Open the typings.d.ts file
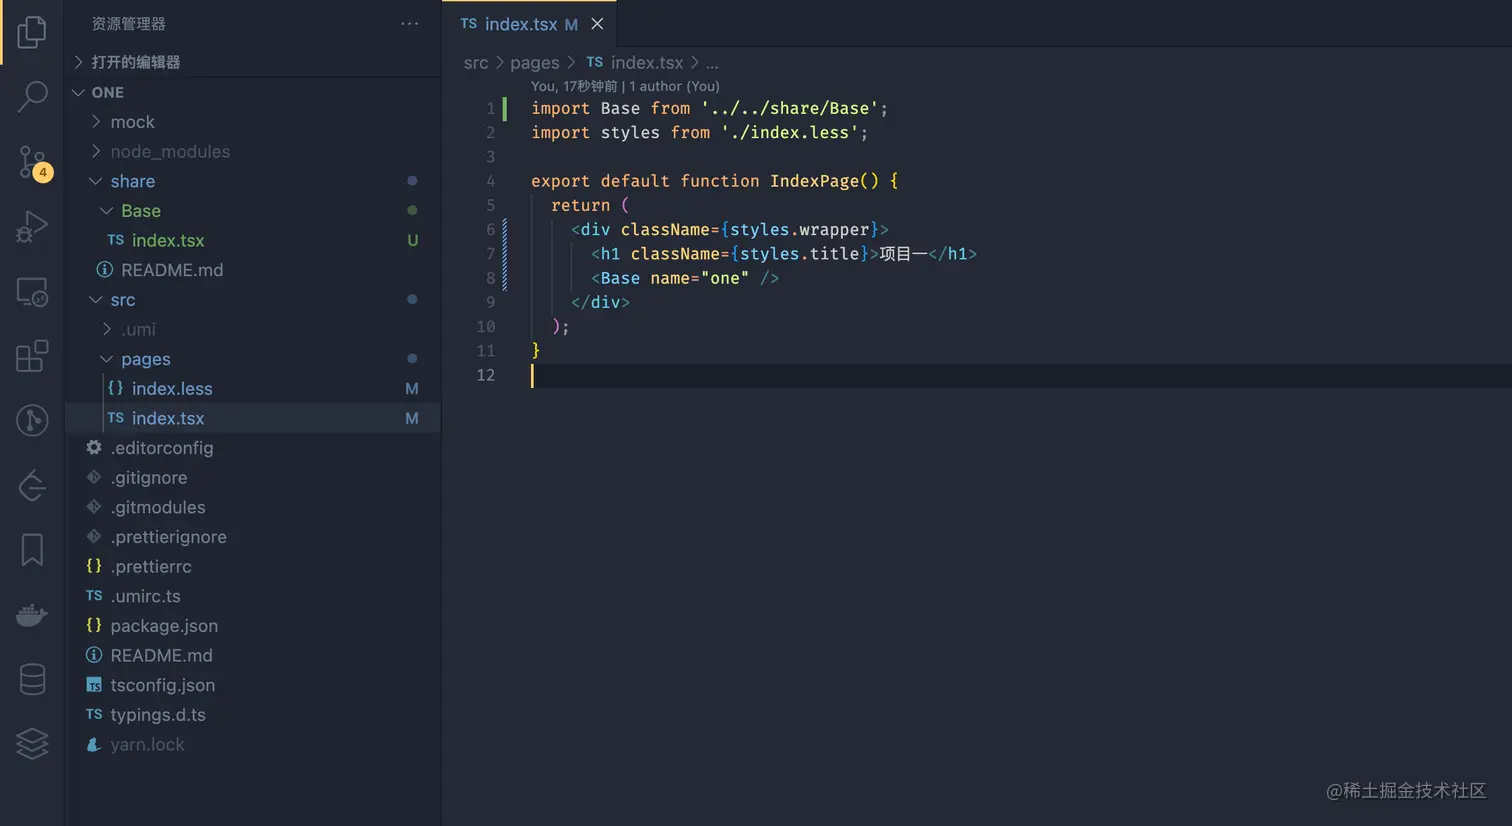The image size is (1512, 826). [253, 715]
